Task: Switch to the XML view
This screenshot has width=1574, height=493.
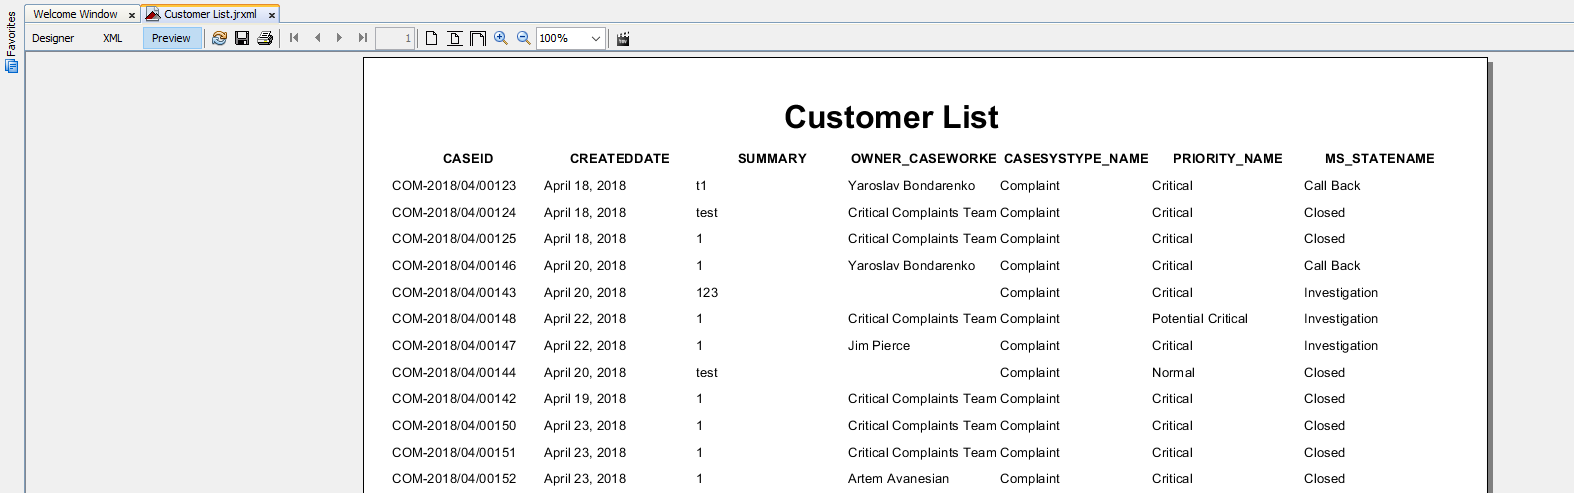Action: [113, 38]
